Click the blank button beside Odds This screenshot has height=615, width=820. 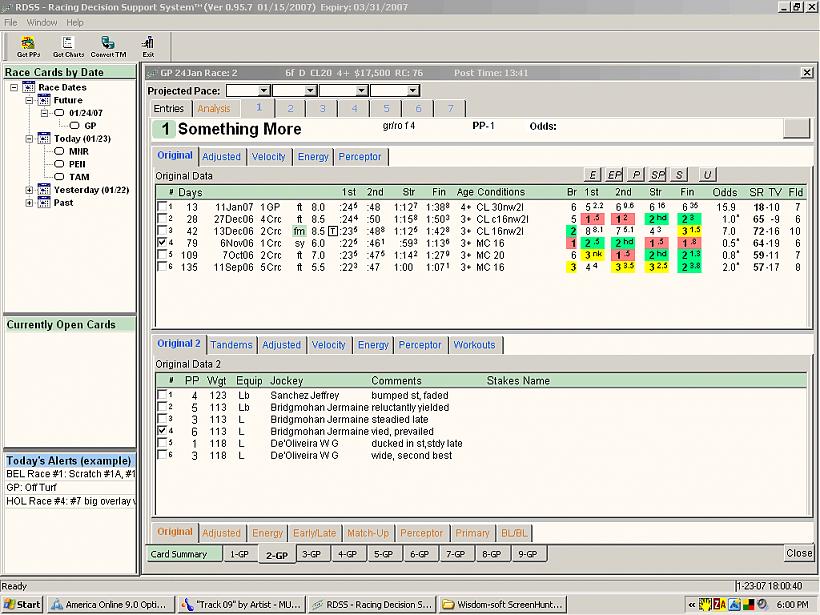[x=796, y=127]
